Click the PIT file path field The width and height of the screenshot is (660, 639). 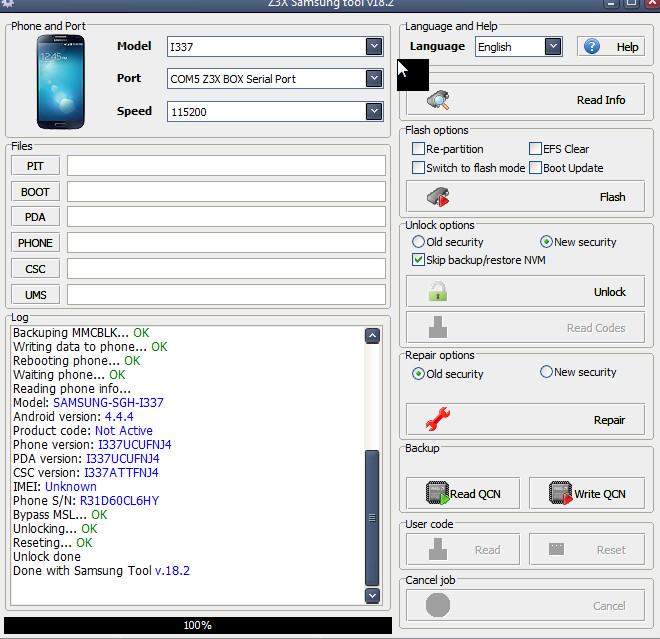[x=226, y=166]
